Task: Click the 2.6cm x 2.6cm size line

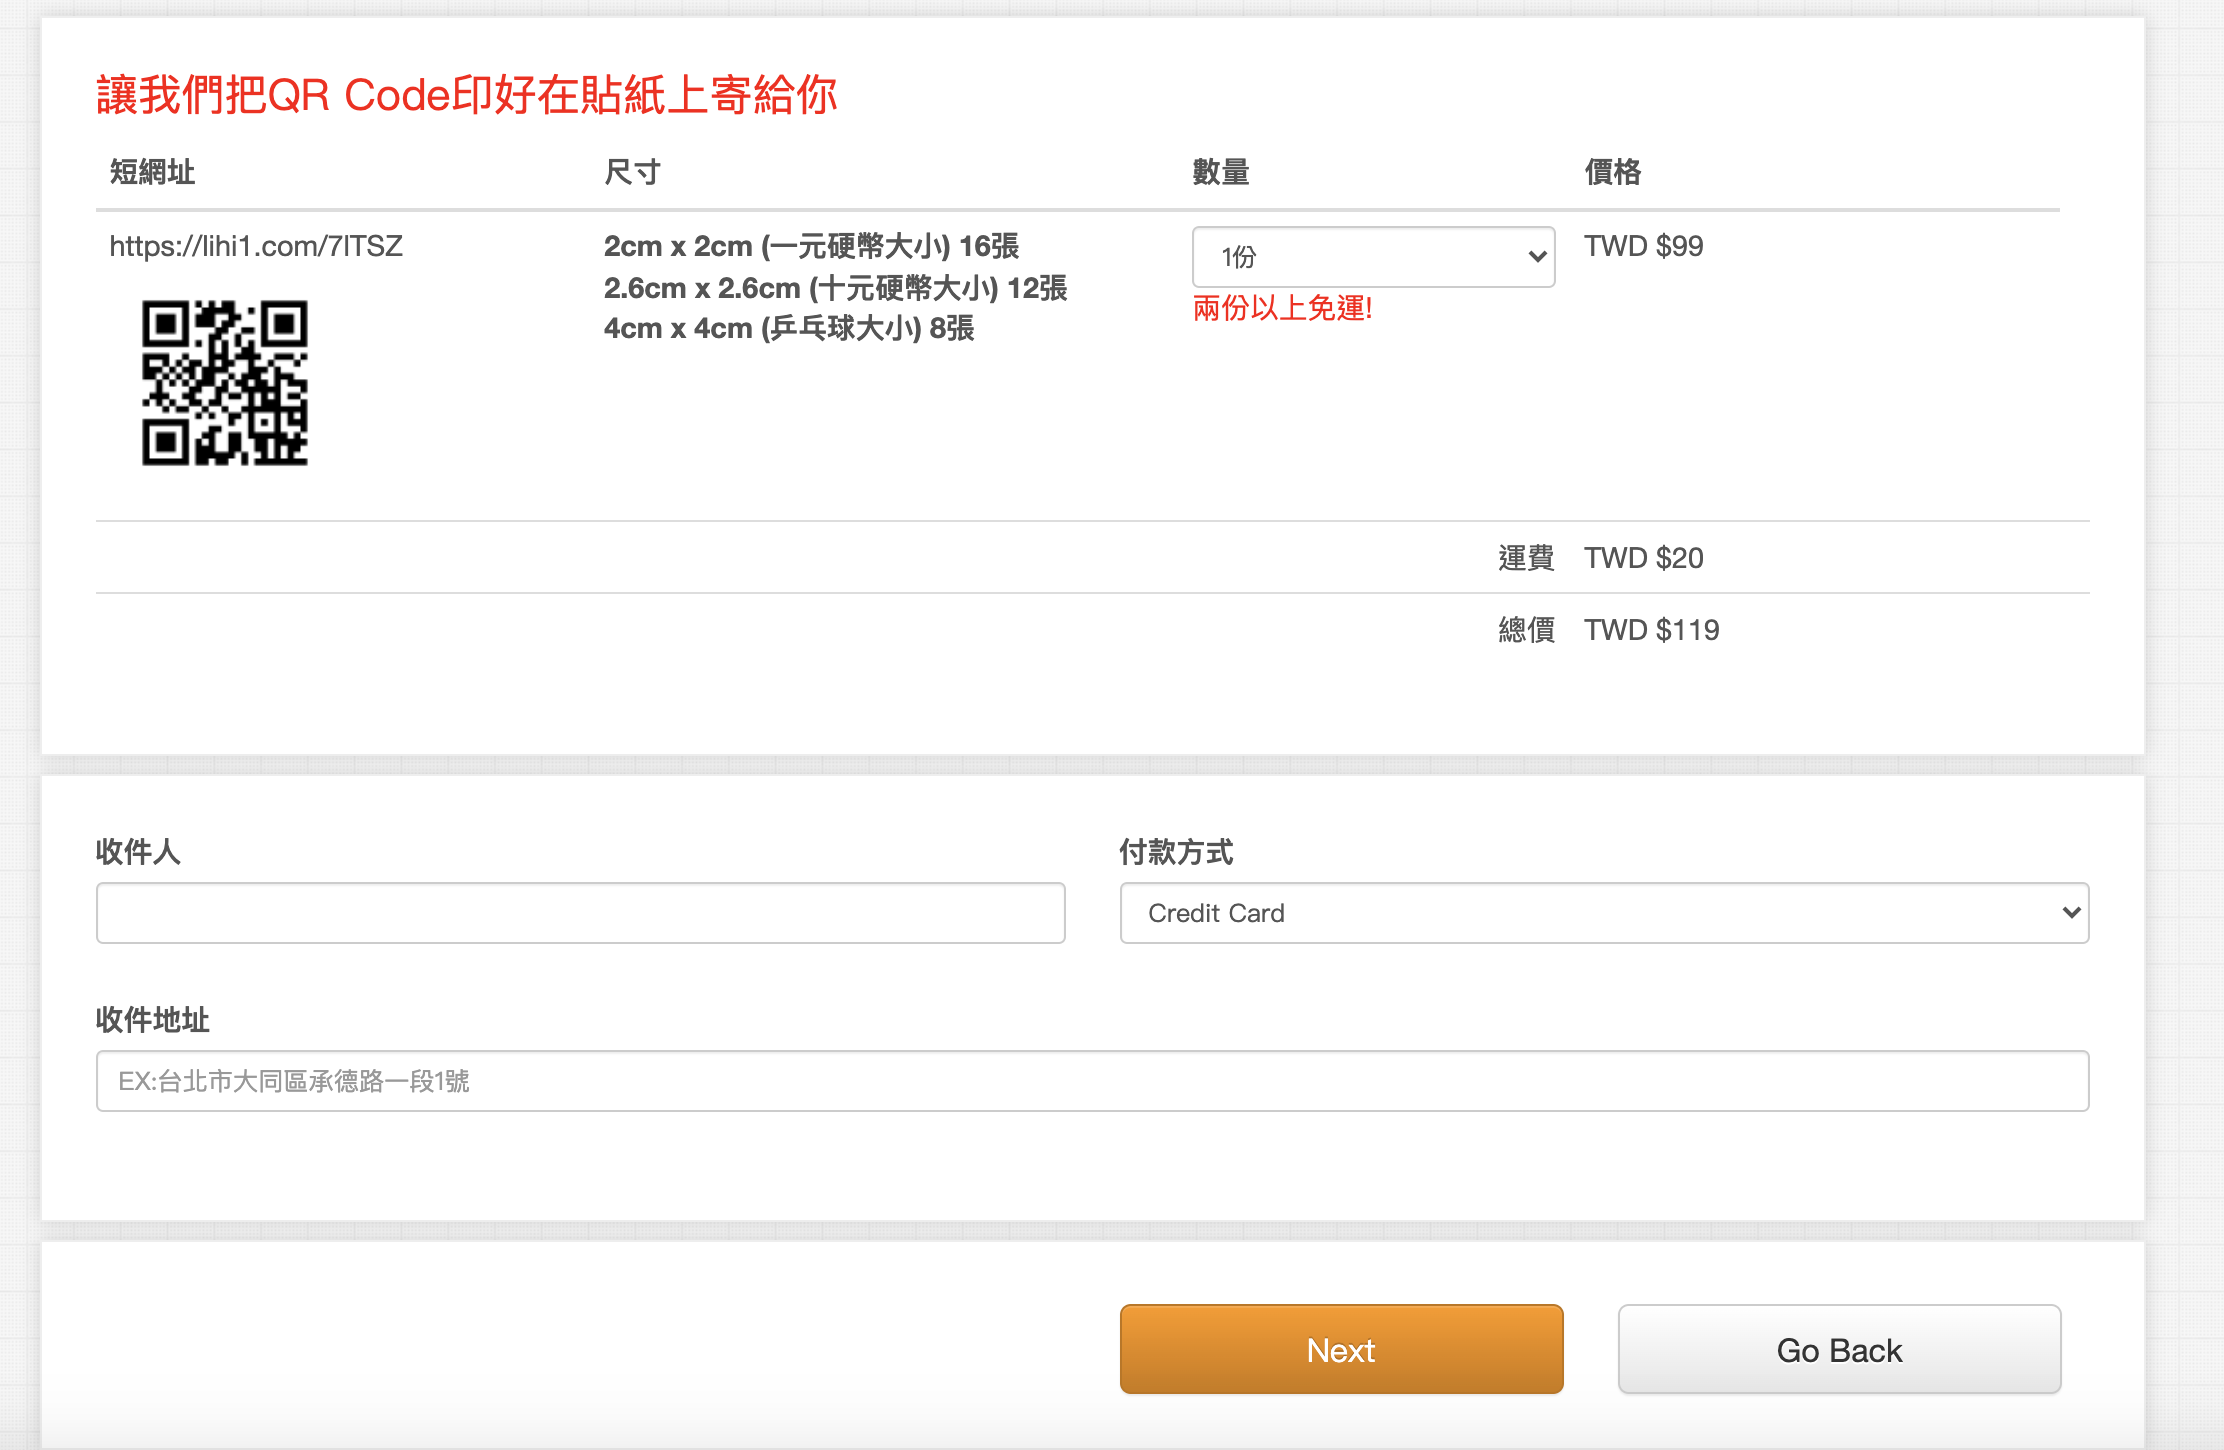Action: click(836, 288)
